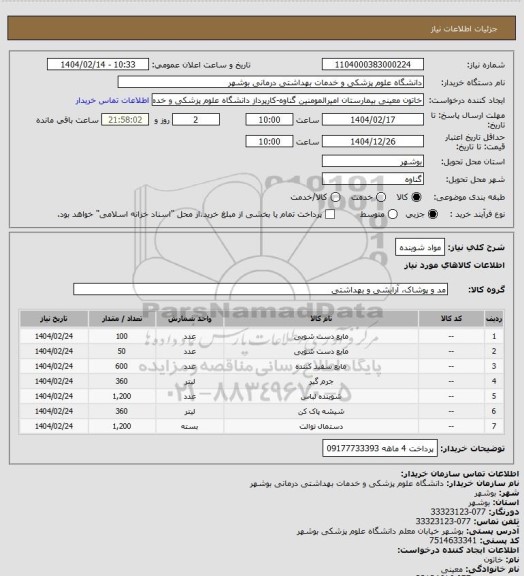Click the ردیف column header
Viewport: 524px width, 576px height.
[494, 318]
